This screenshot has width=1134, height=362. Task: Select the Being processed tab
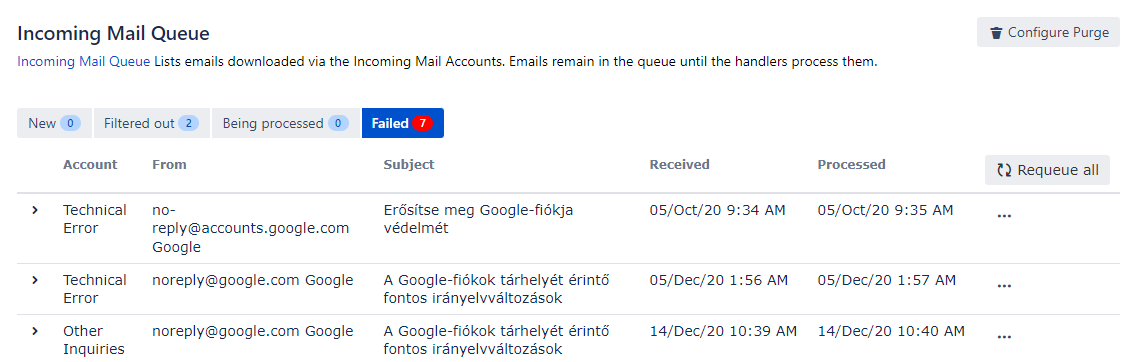tap(286, 124)
